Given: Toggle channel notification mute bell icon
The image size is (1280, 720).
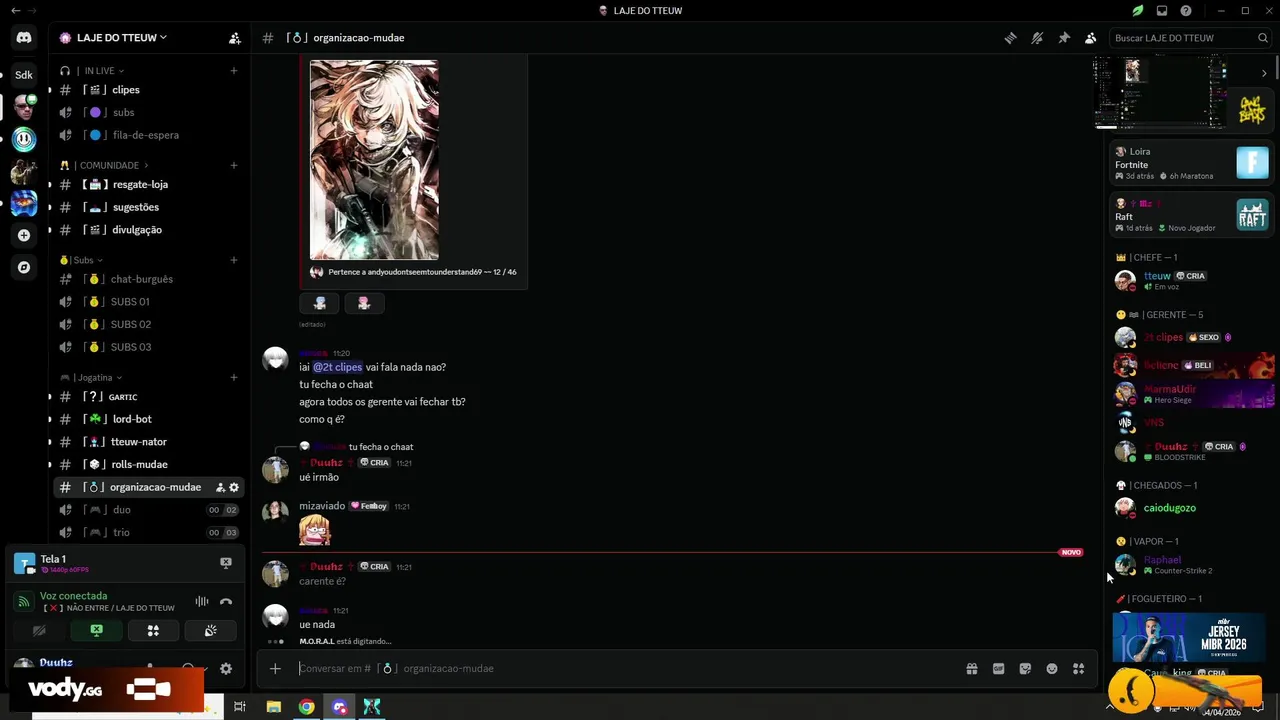Looking at the screenshot, I should [1037, 38].
